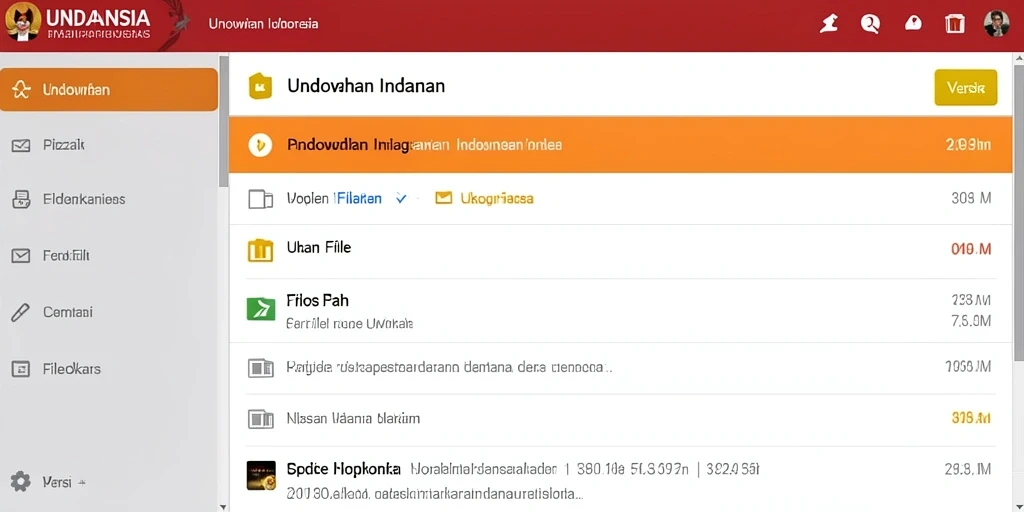Click the main list scrollbar up arrow
Viewport: 1024px width, 512px height.
[1018, 59]
